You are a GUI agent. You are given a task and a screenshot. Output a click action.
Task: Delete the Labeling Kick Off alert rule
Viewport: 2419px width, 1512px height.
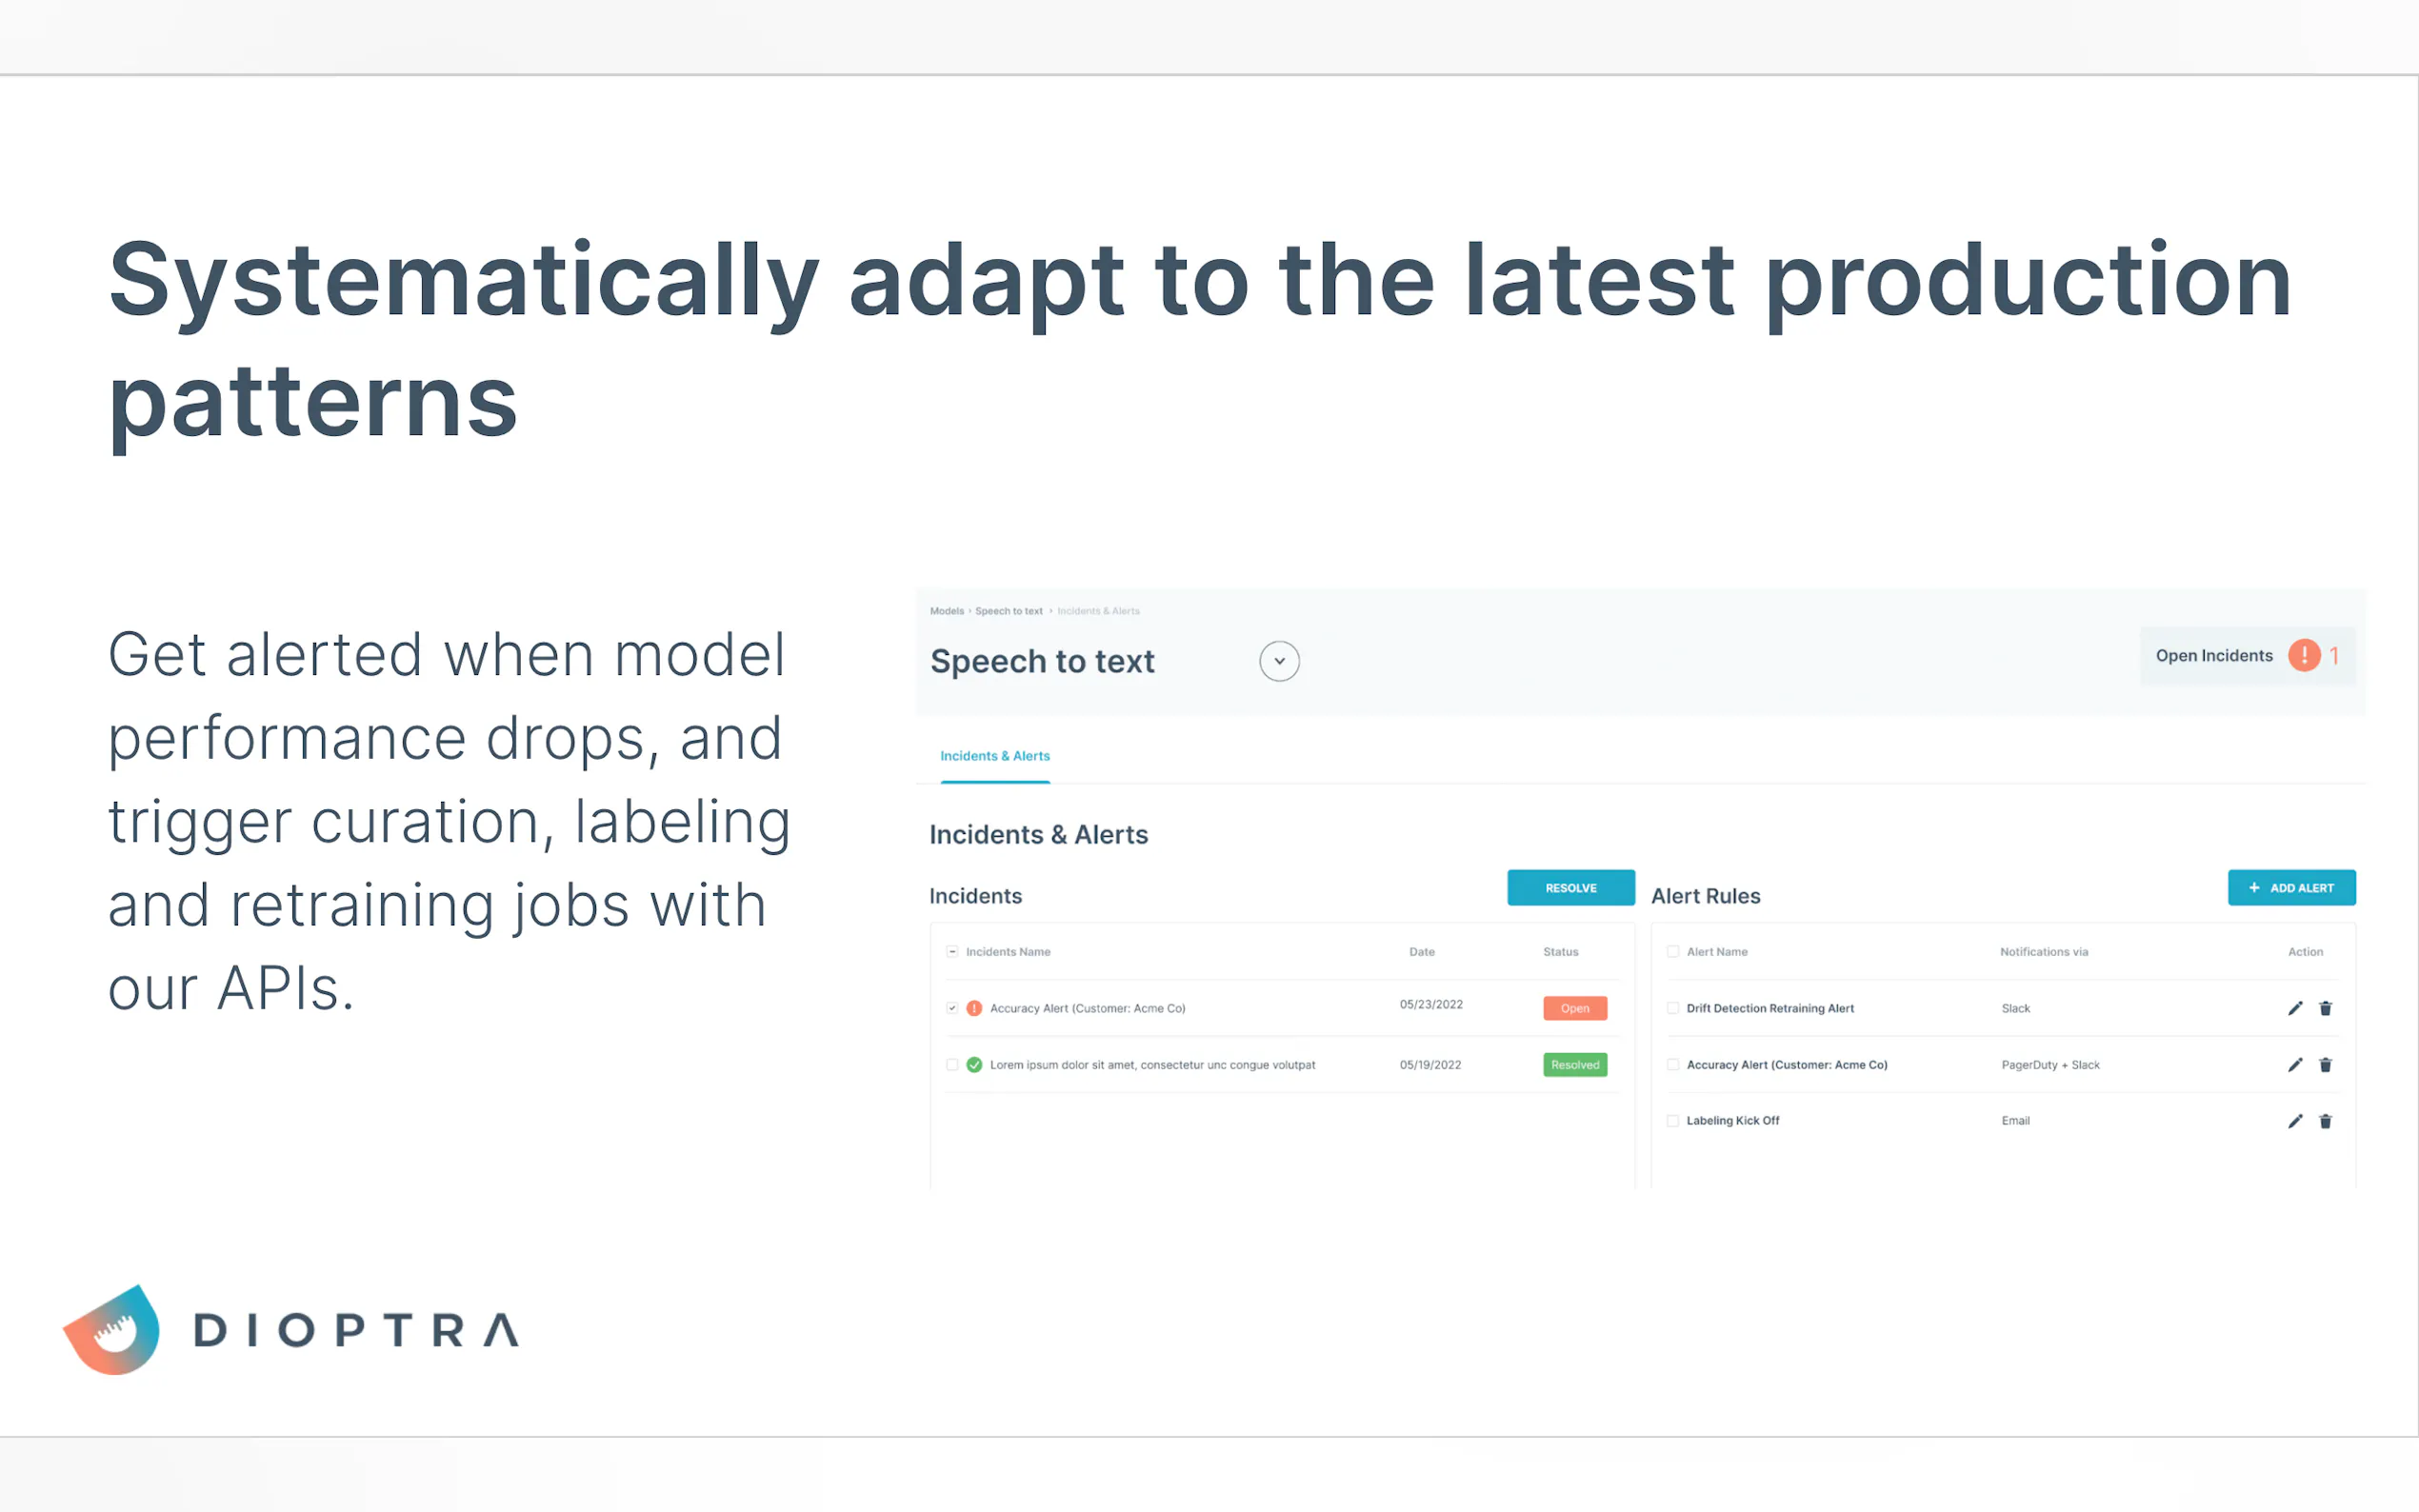tap(2325, 1121)
